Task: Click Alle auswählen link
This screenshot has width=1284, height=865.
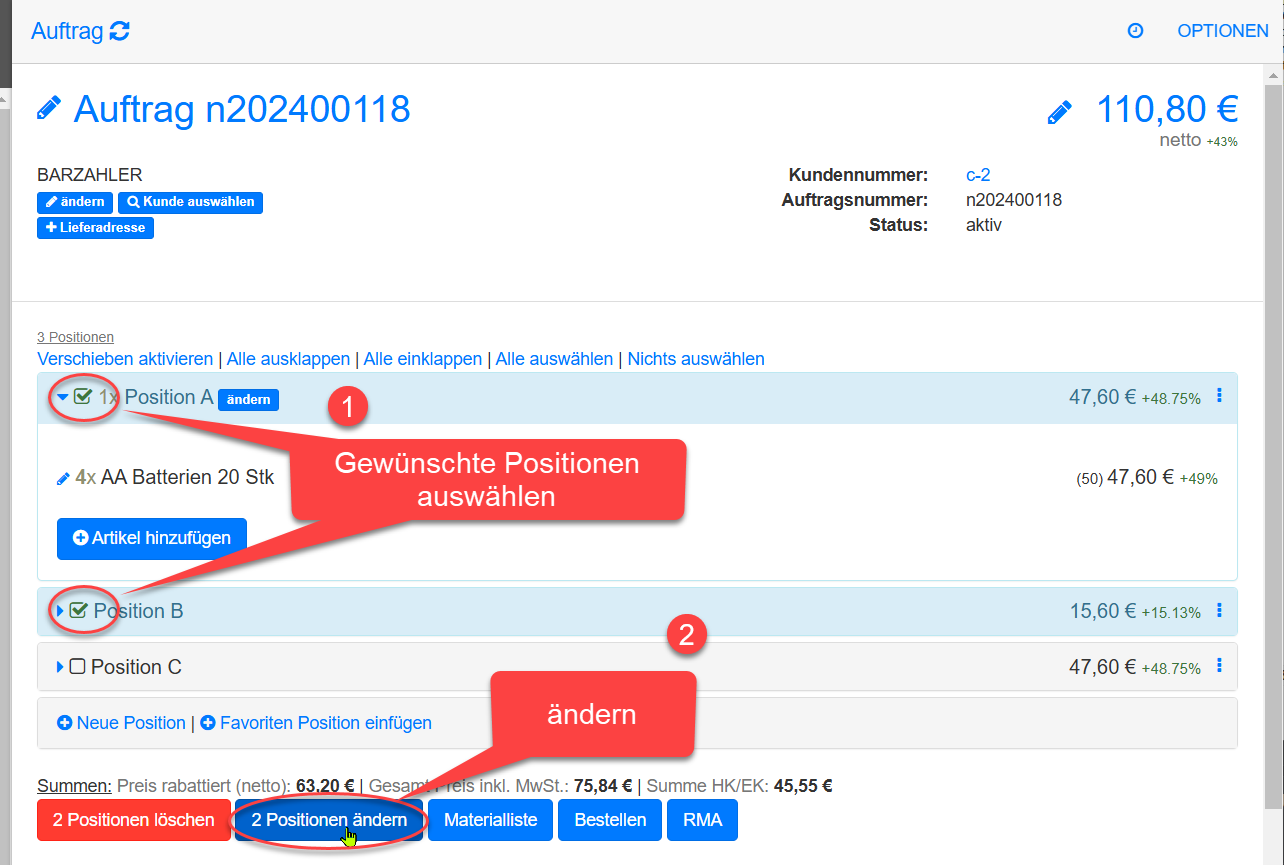Action: 554,359
